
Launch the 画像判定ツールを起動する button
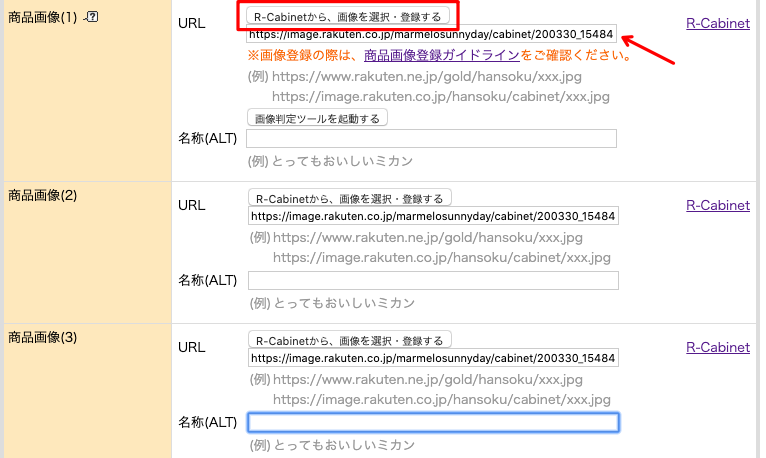pyautogui.click(x=317, y=118)
